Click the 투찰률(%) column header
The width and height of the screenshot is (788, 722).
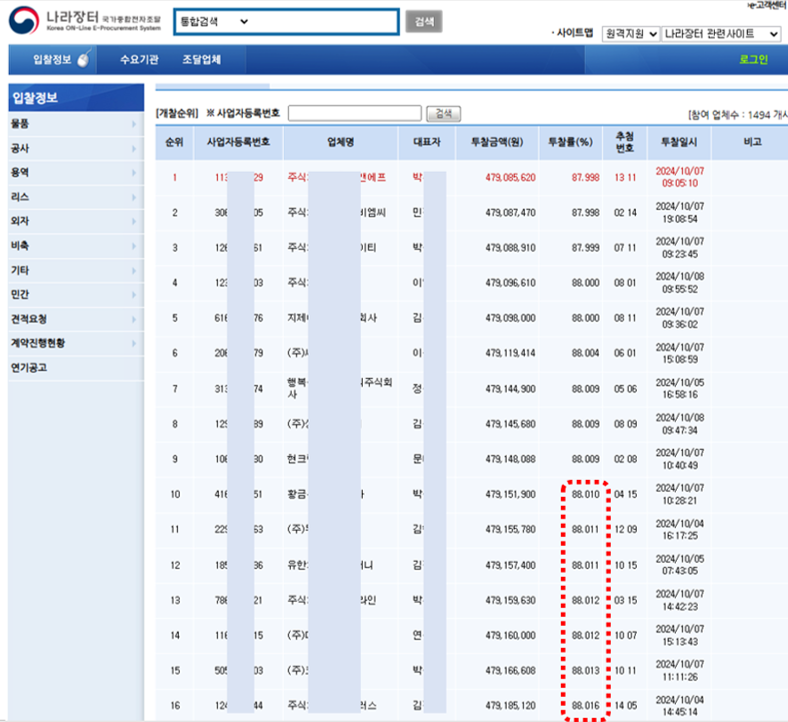(570, 142)
